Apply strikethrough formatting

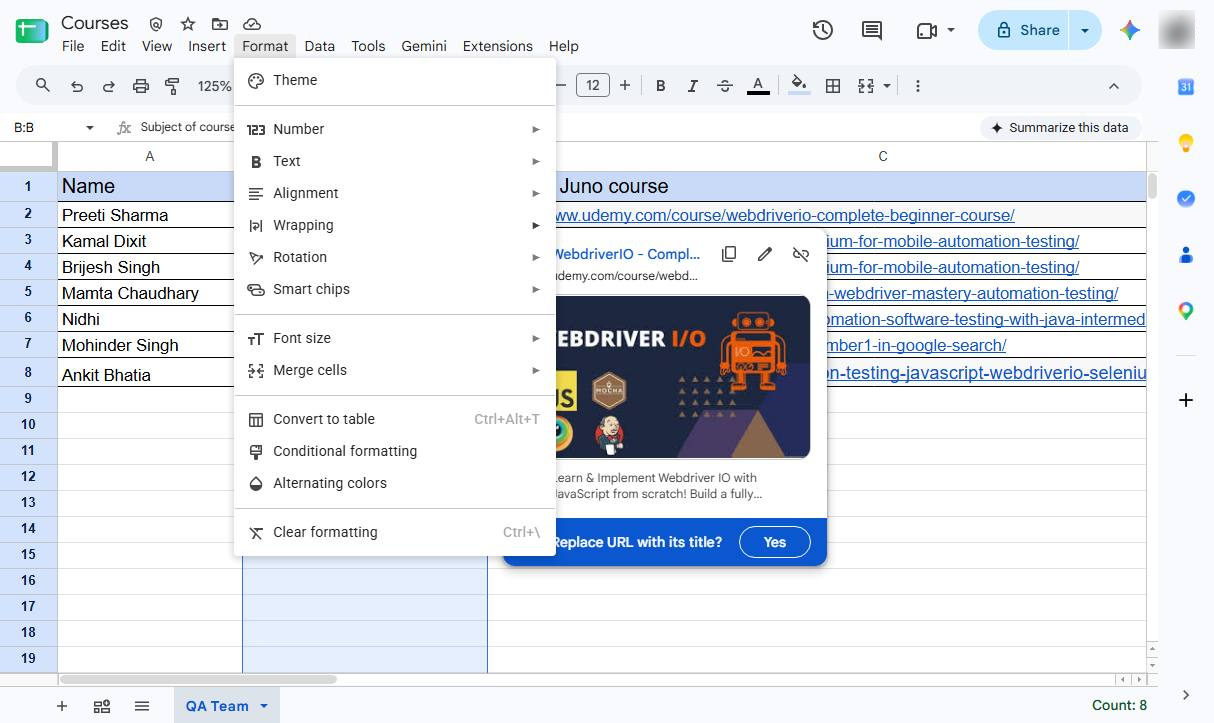[725, 86]
